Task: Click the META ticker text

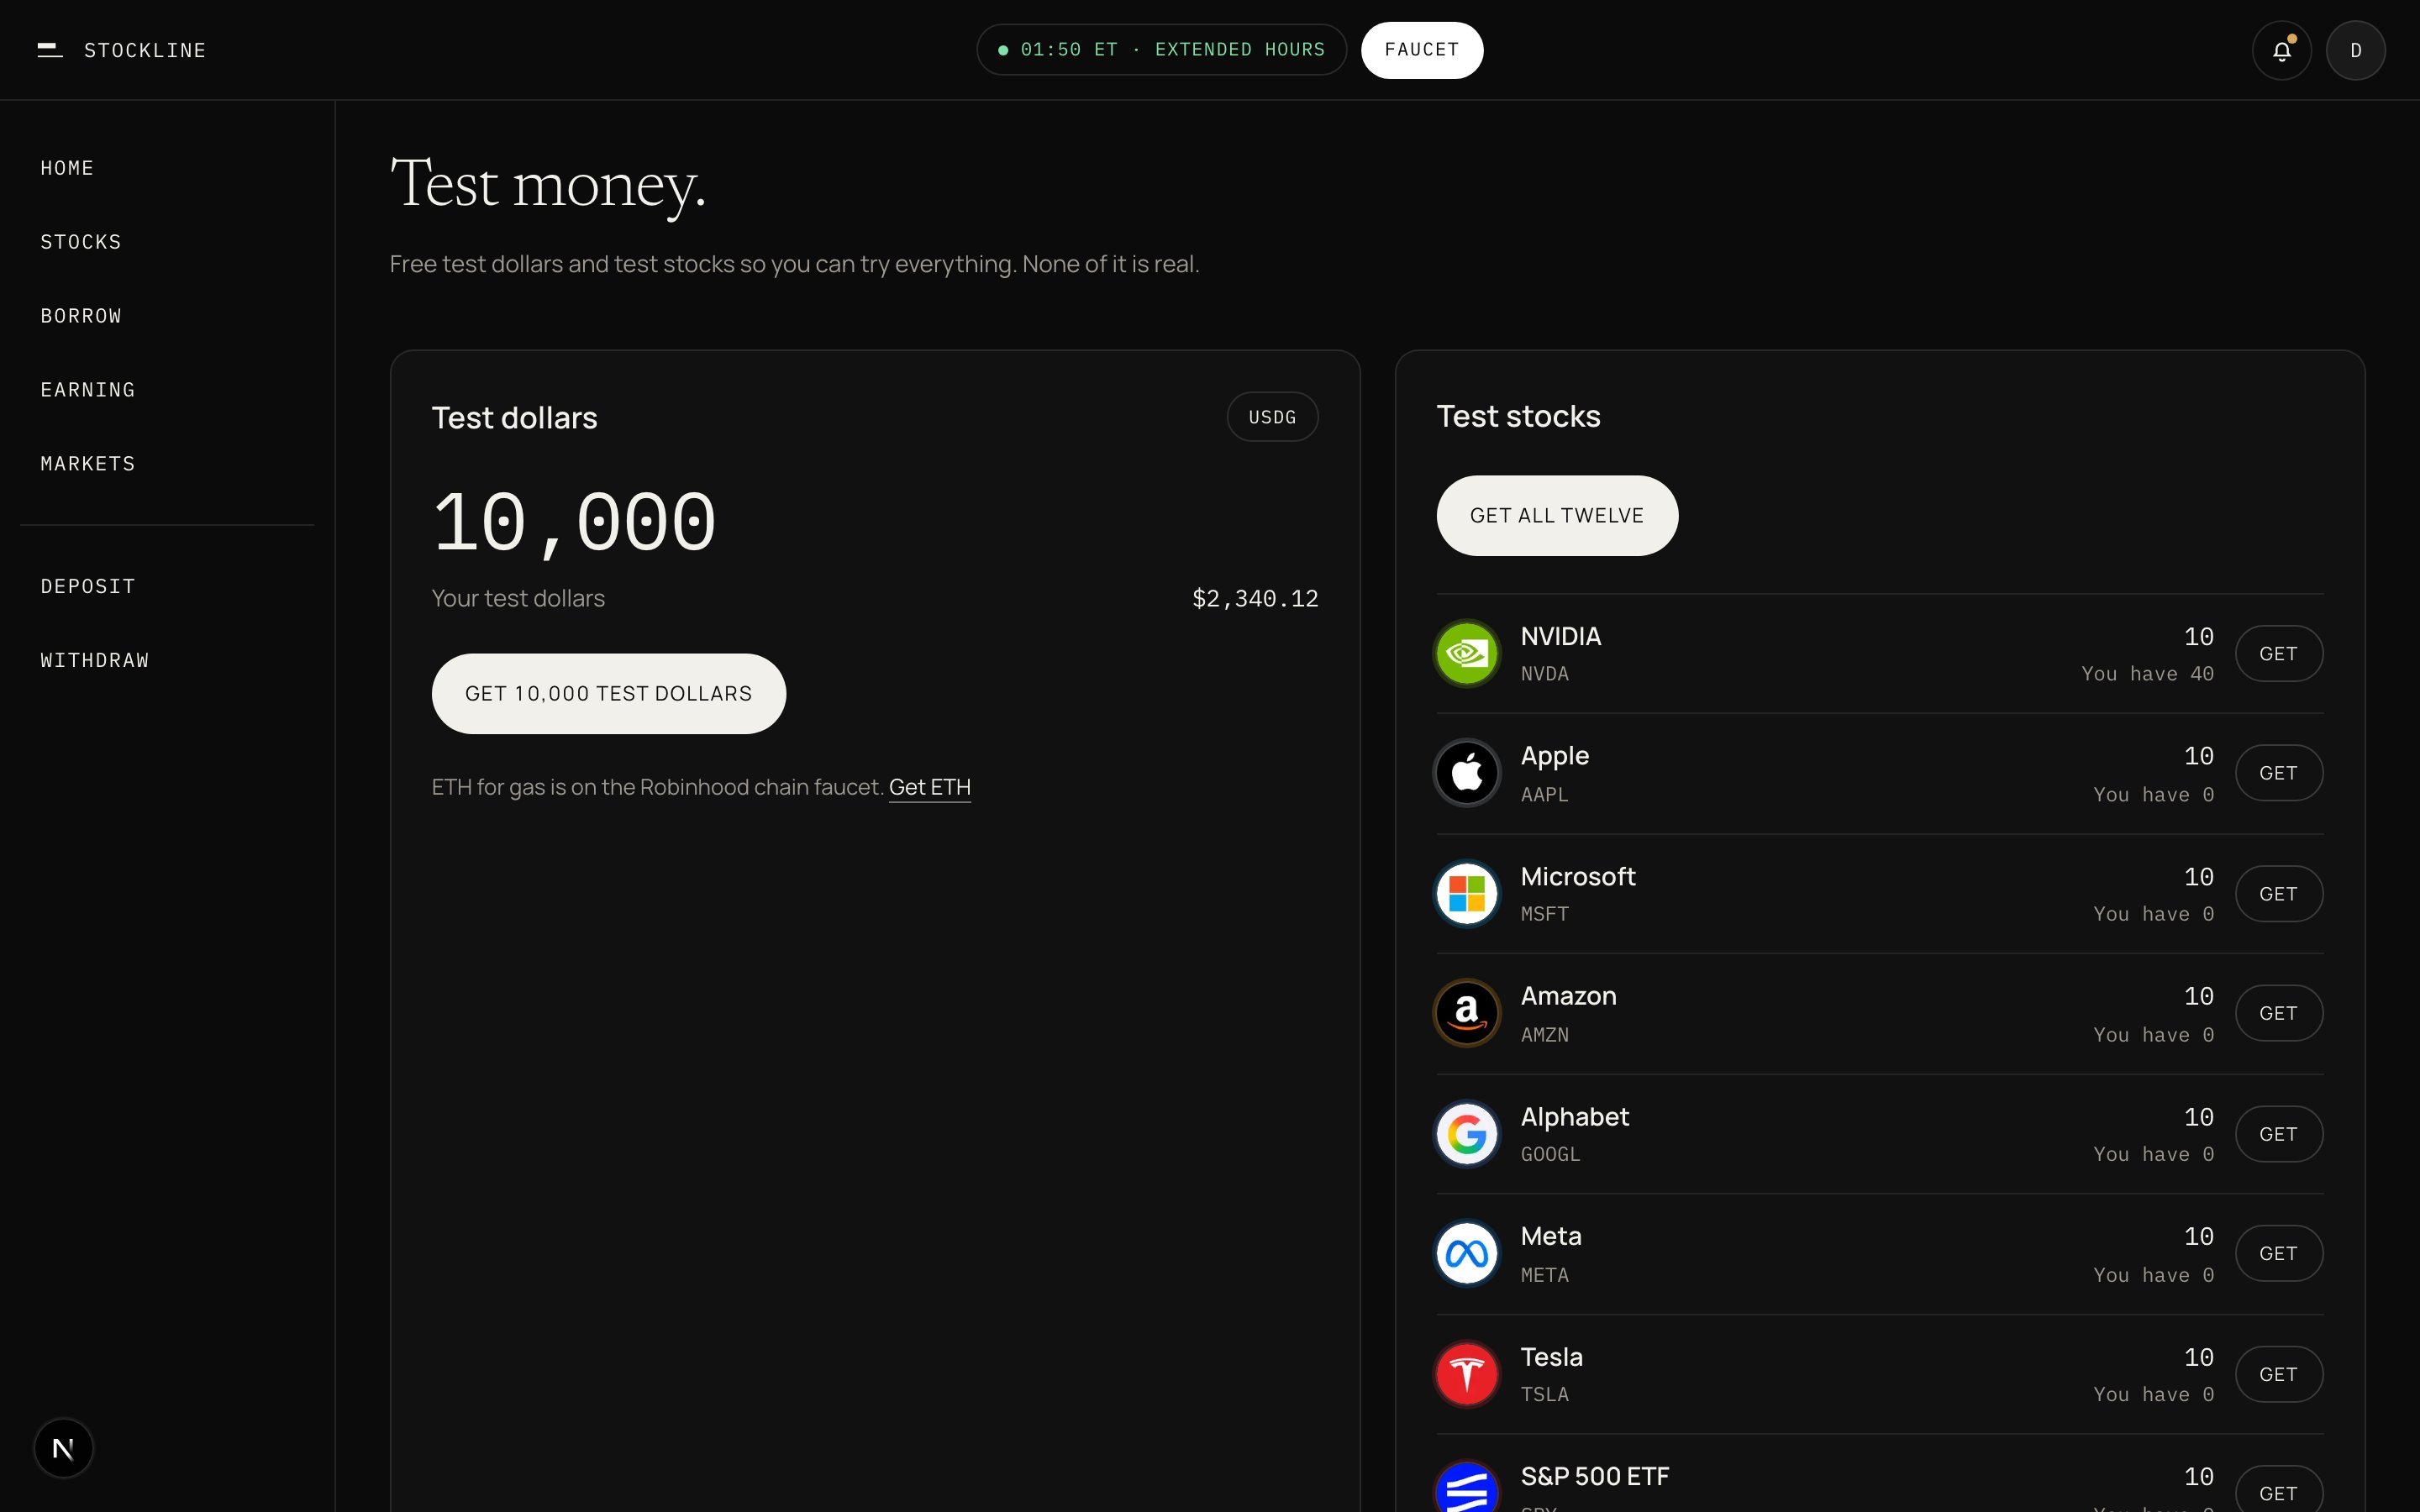Action: click(1544, 1275)
